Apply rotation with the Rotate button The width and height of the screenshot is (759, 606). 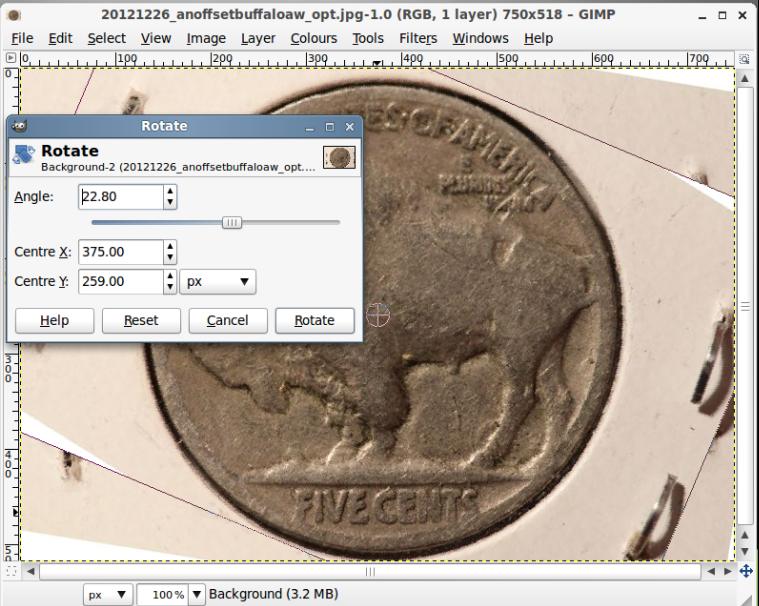point(315,320)
